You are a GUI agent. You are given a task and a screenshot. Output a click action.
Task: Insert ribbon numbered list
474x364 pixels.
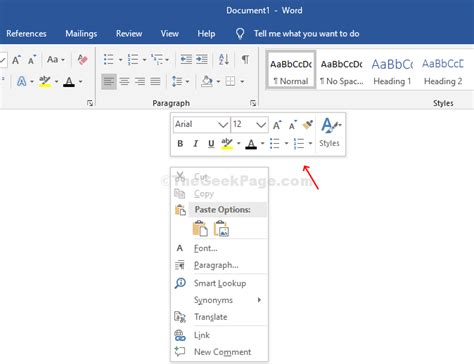pos(133,60)
